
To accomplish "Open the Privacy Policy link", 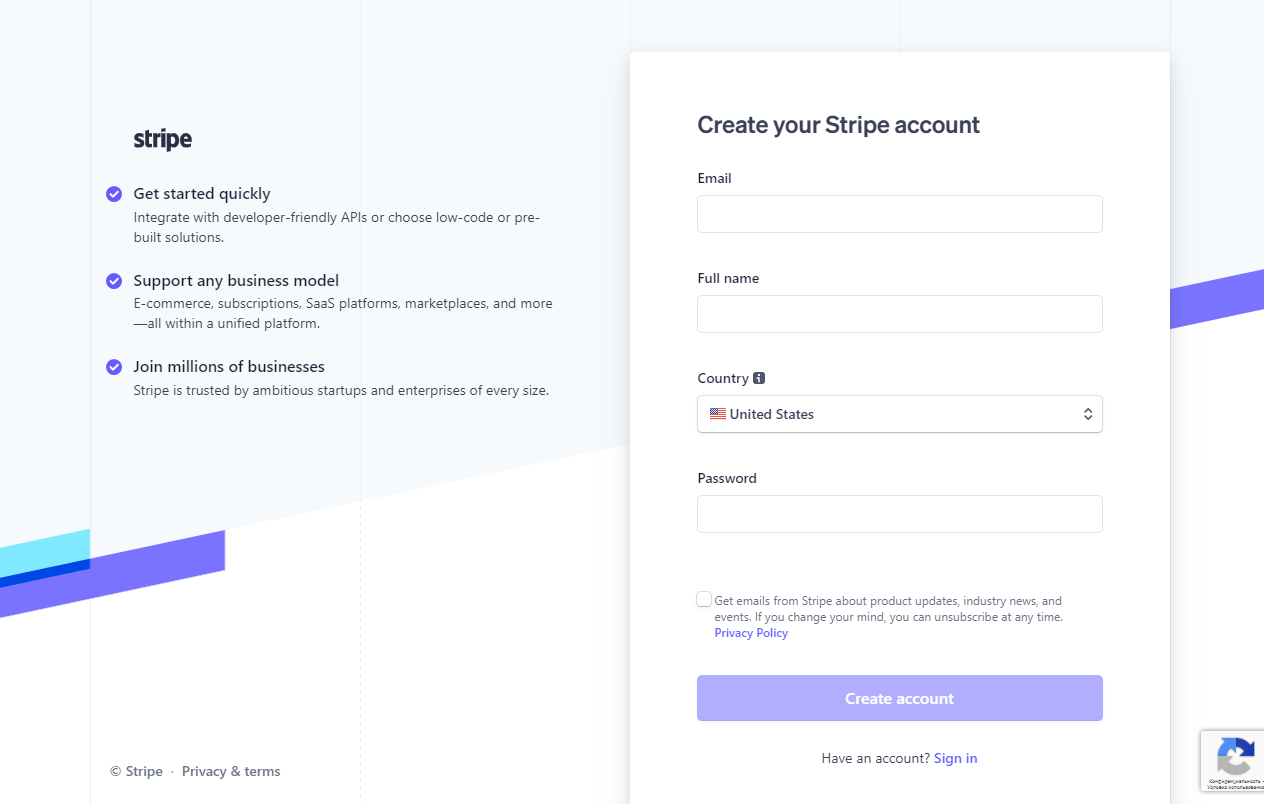I will point(751,633).
